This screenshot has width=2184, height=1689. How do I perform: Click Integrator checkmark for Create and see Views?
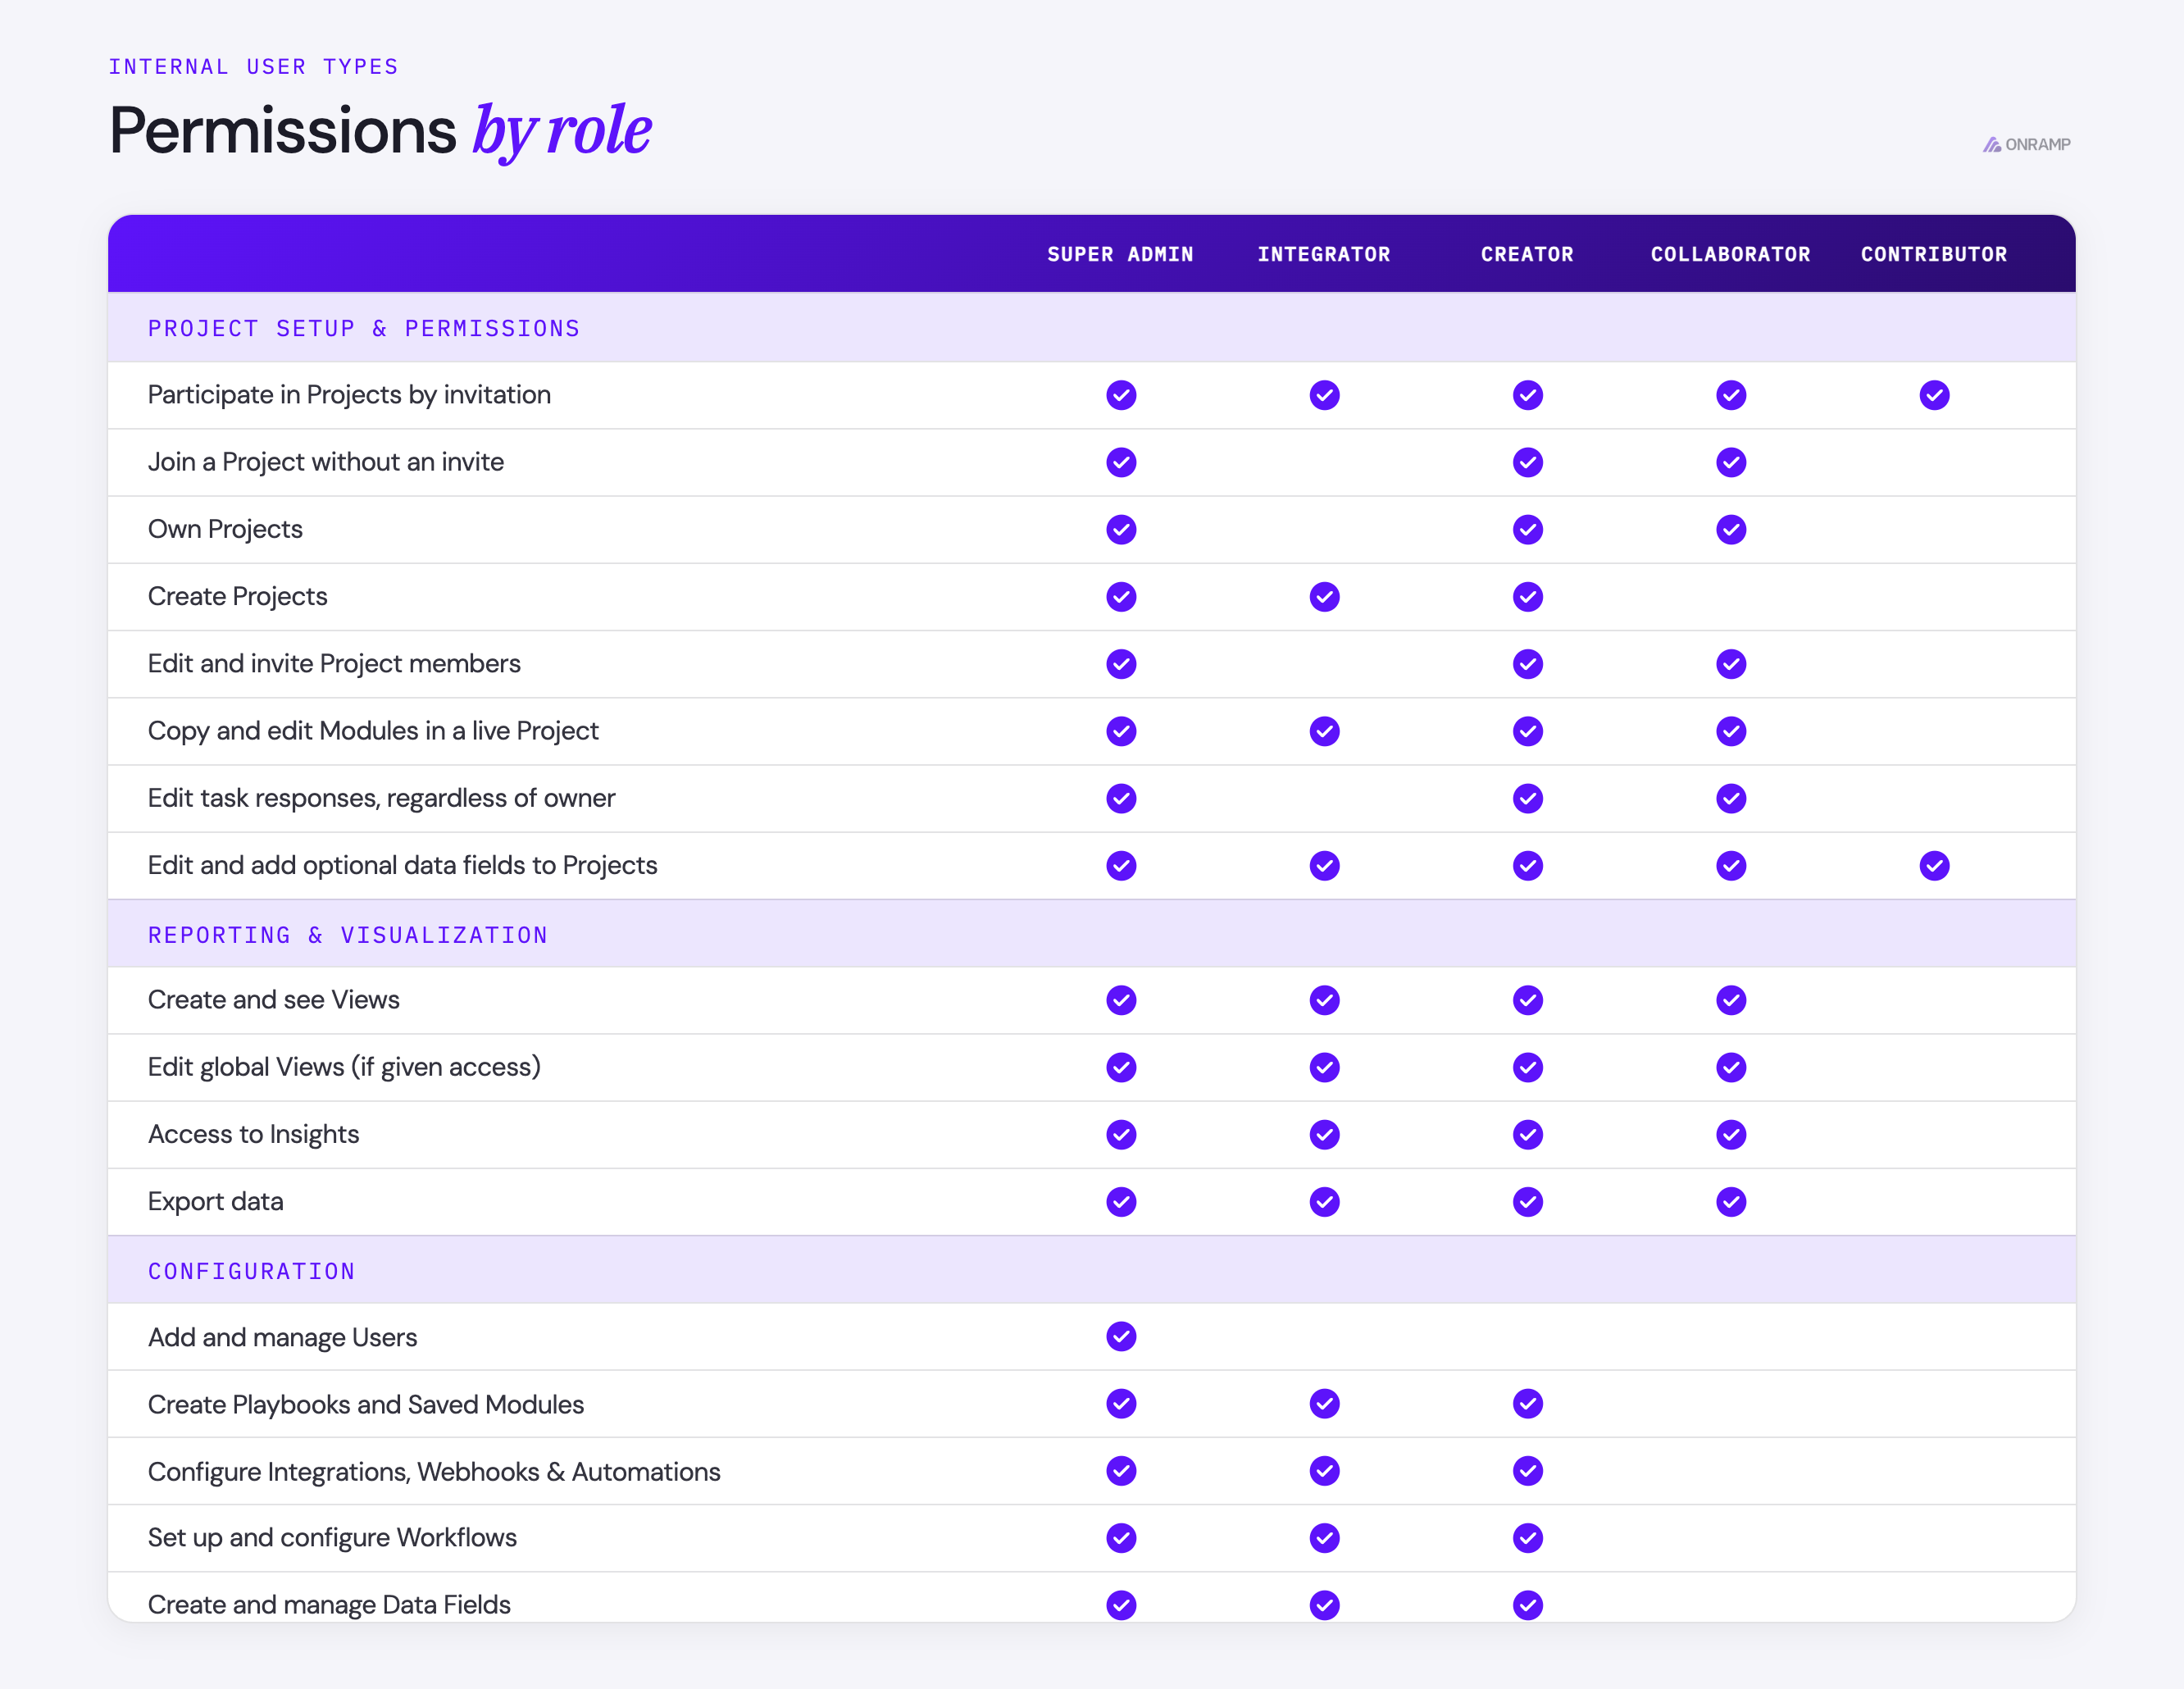pyautogui.click(x=1324, y=1000)
